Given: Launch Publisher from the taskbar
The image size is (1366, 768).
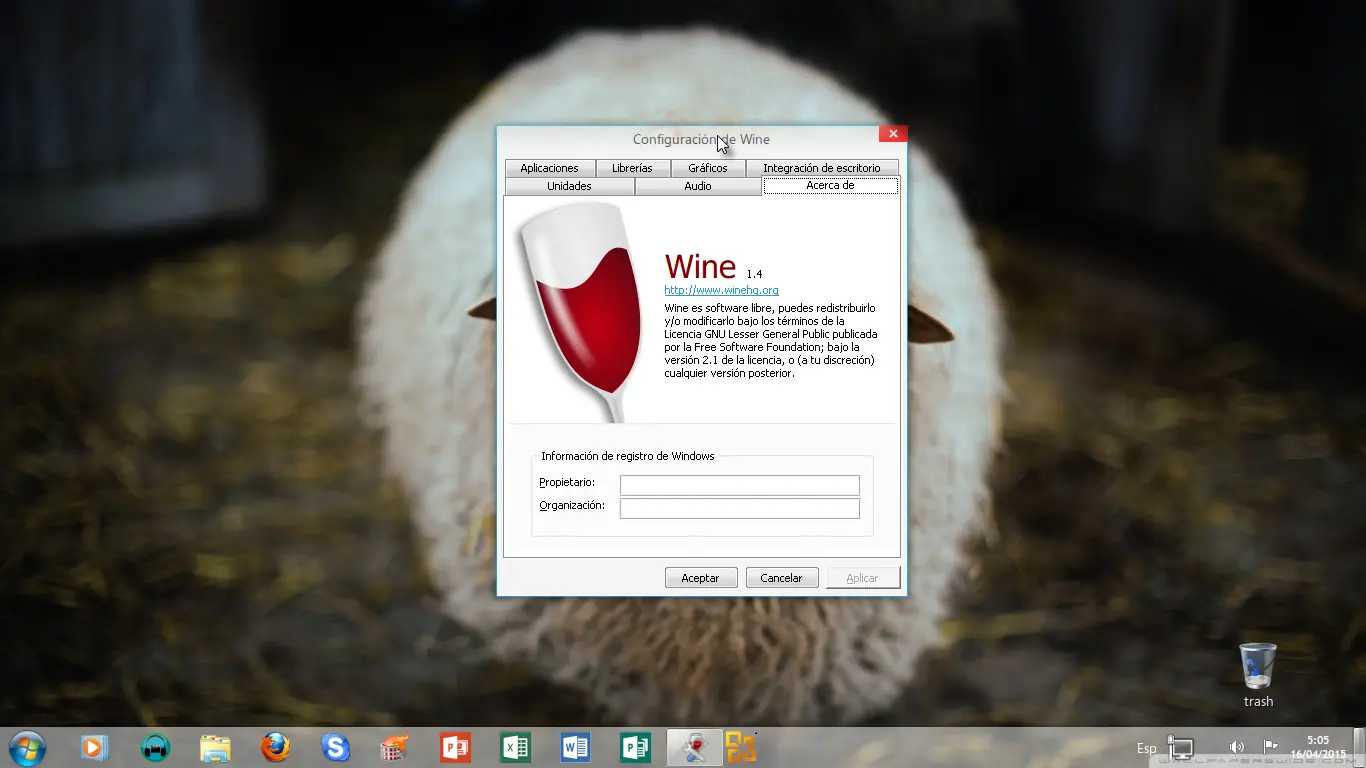Looking at the screenshot, I should (x=635, y=747).
